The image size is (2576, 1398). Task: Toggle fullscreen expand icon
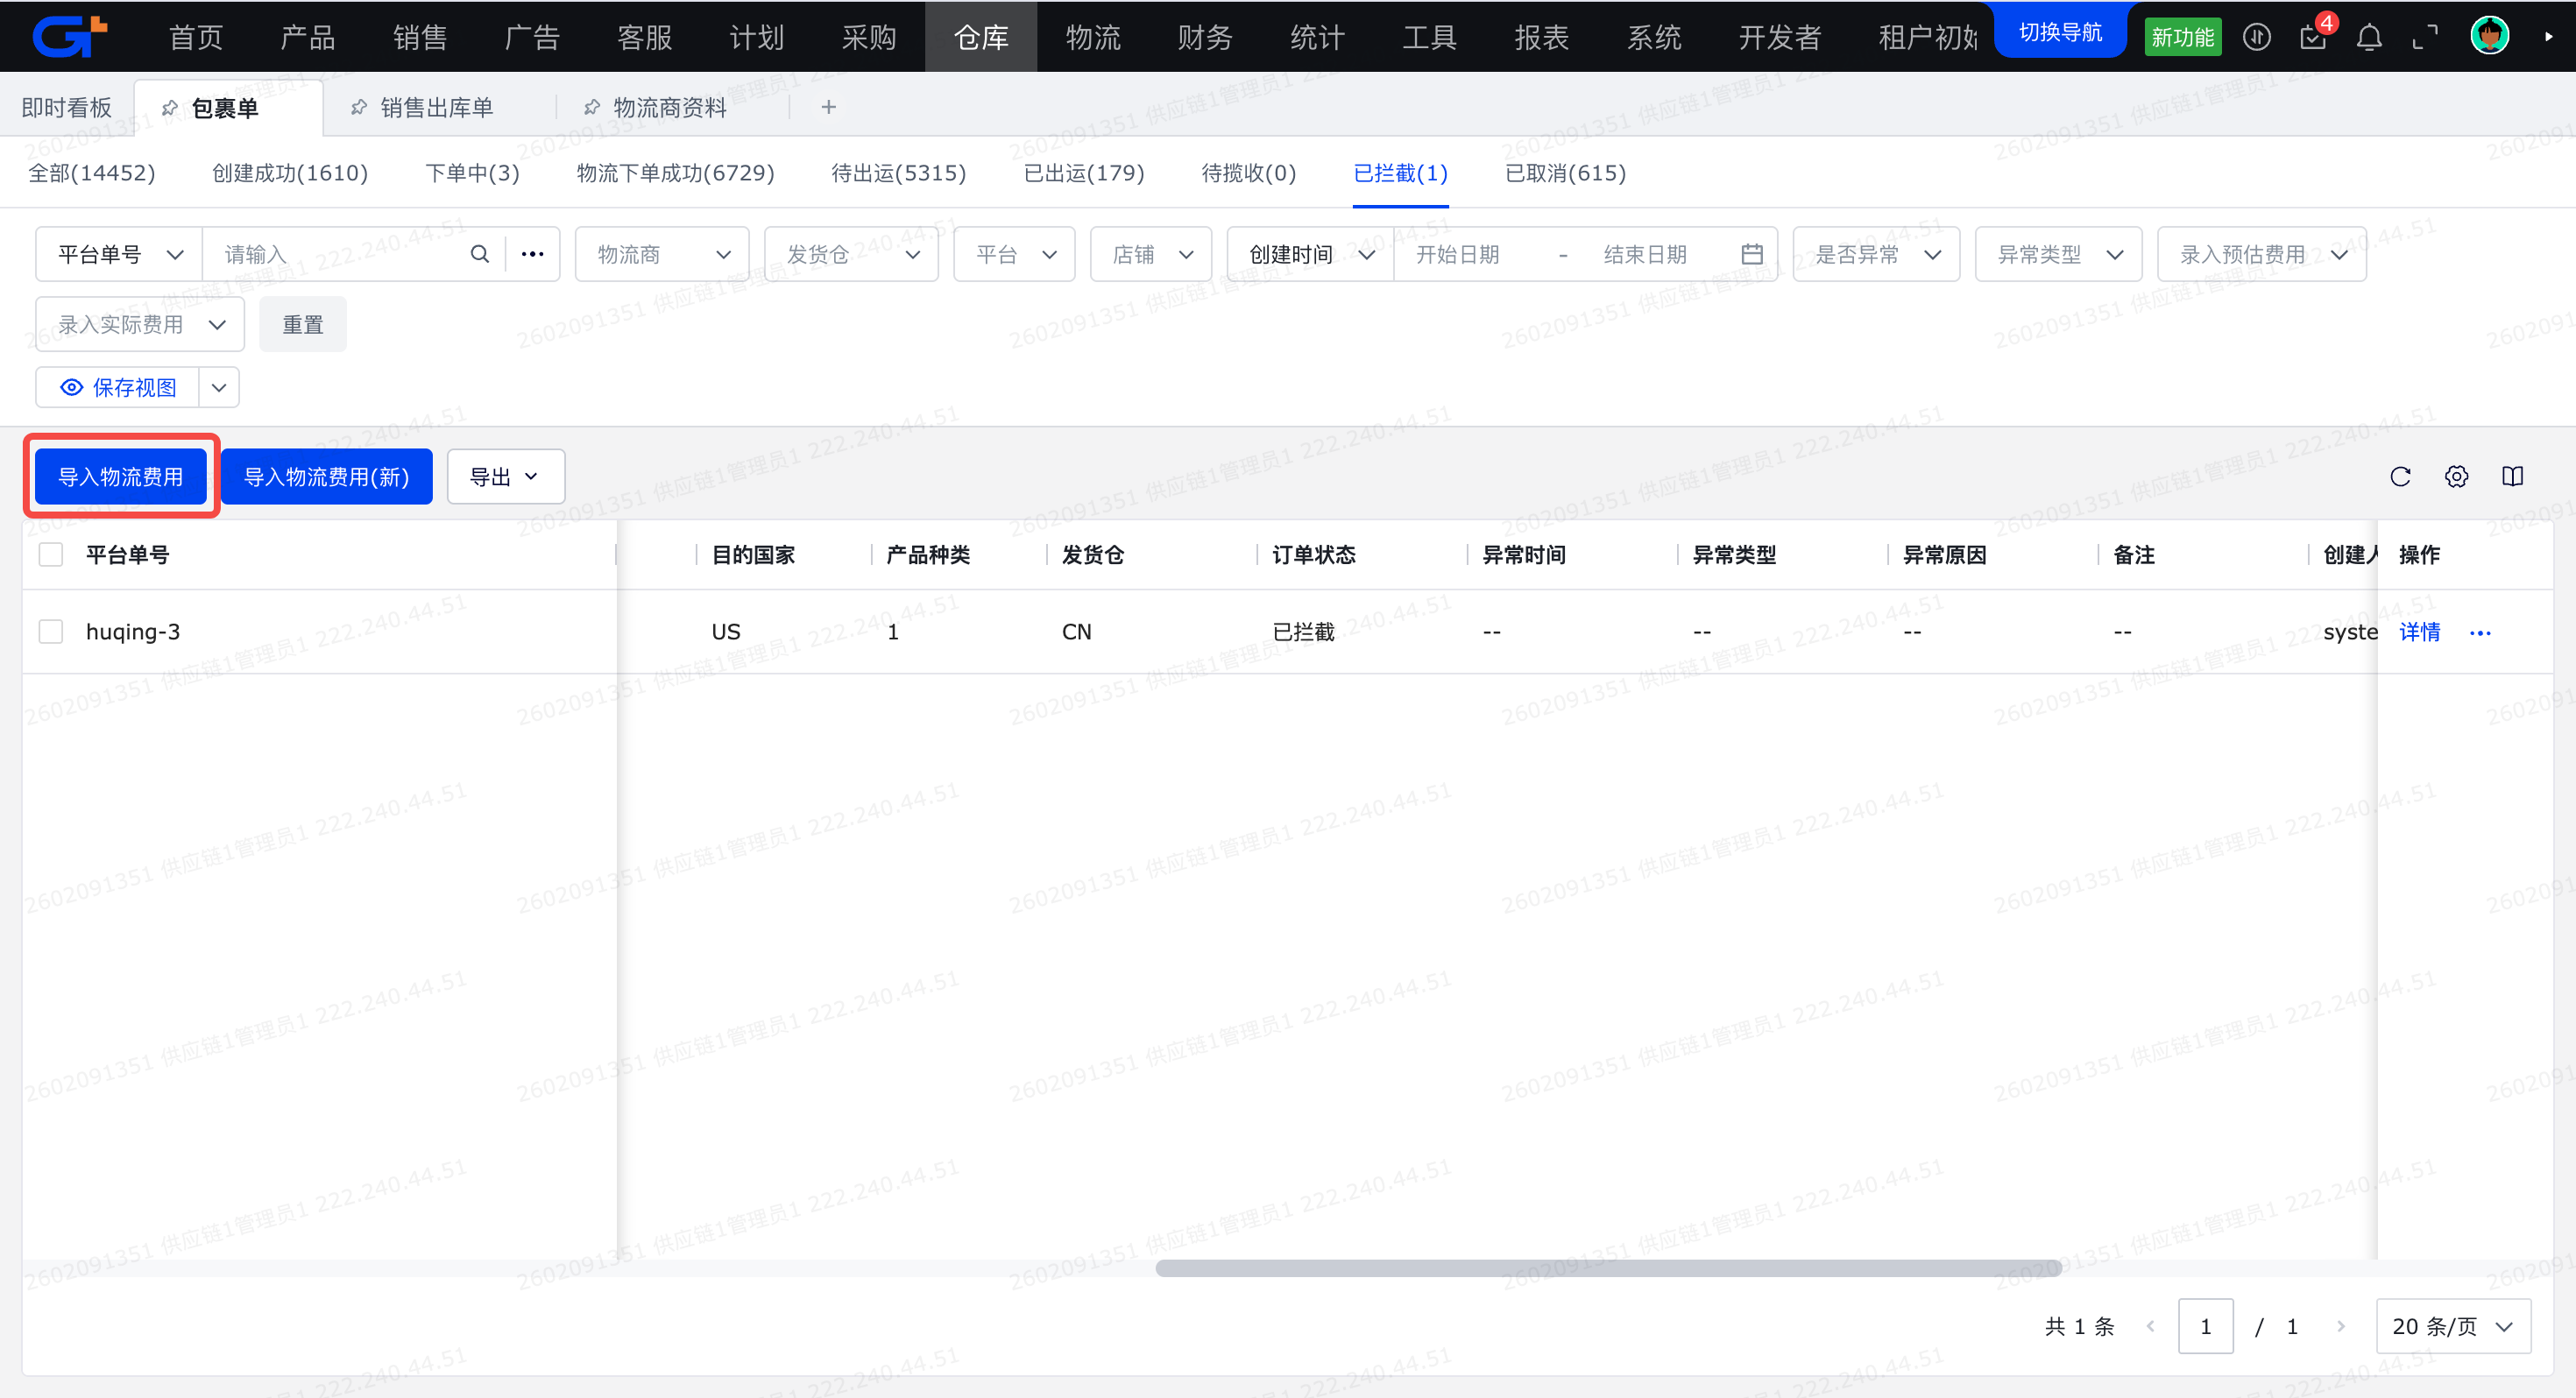pyautogui.click(x=2425, y=37)
